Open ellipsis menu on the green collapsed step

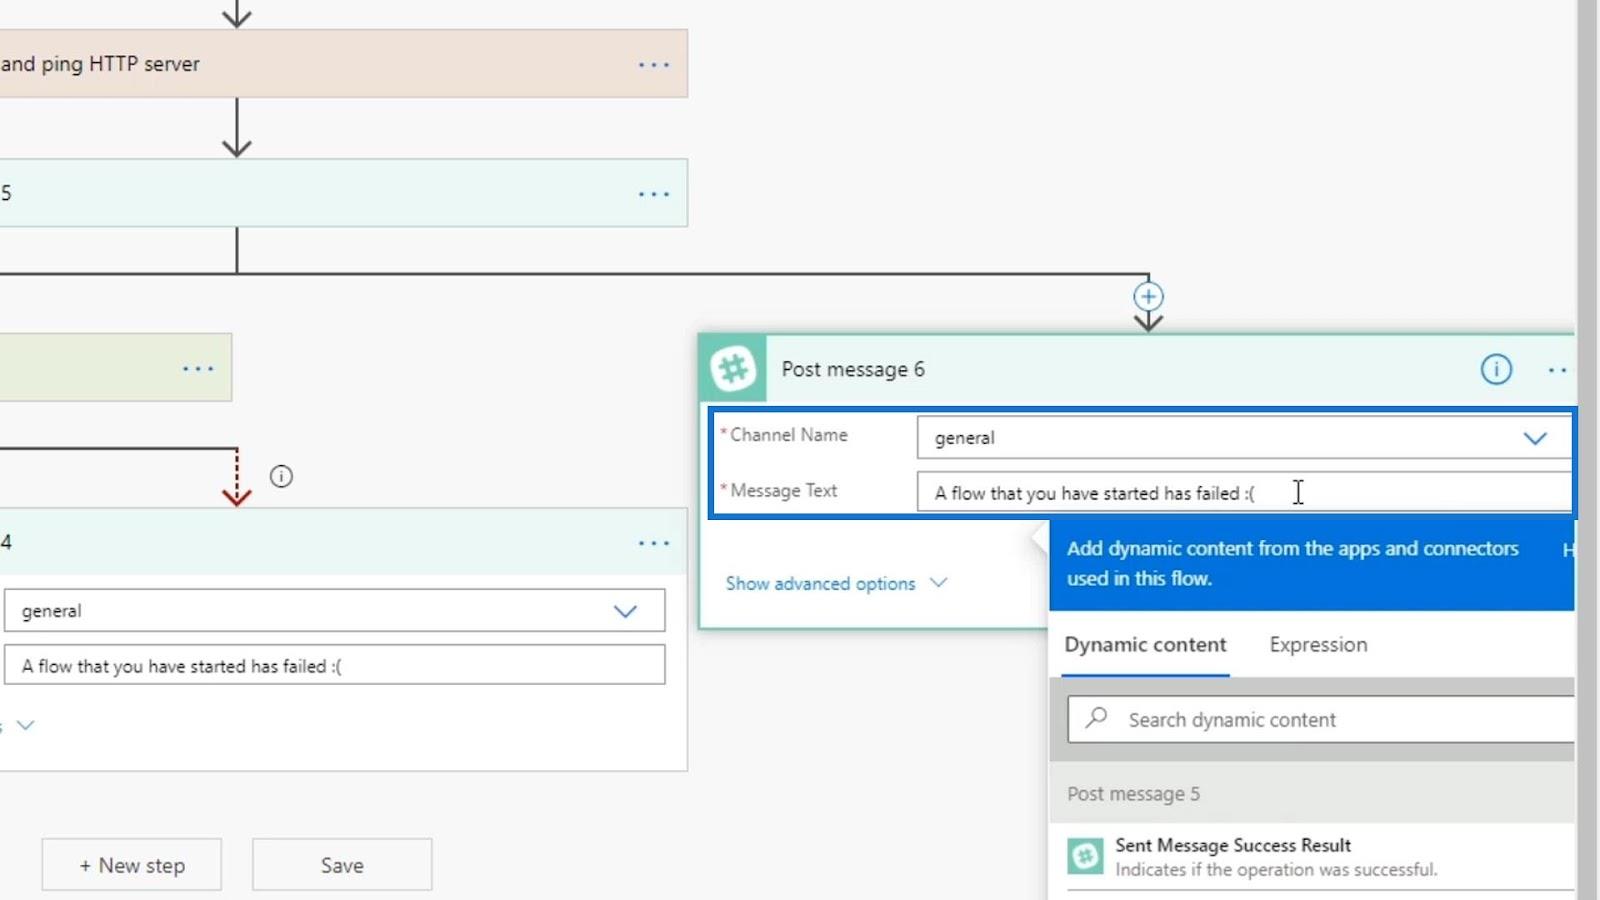tap(198, 369)
